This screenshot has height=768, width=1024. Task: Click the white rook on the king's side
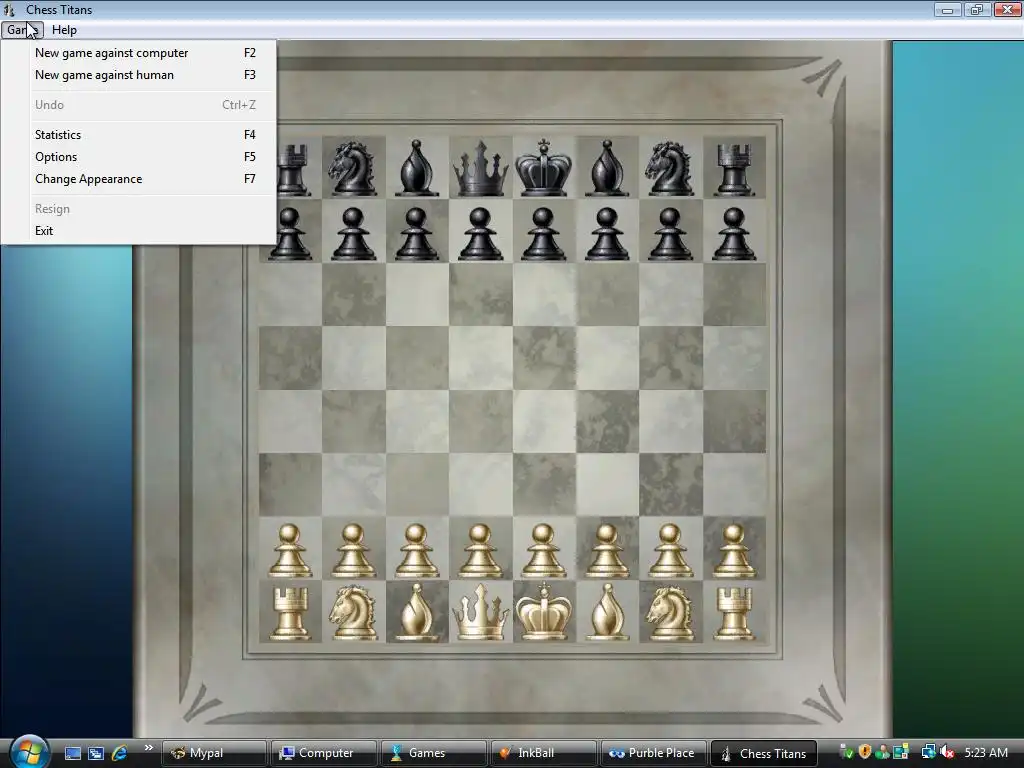[734, 614]
